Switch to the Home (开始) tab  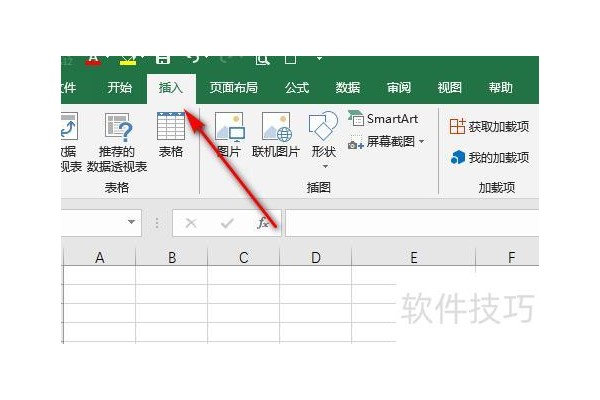[x=119, y=88]
